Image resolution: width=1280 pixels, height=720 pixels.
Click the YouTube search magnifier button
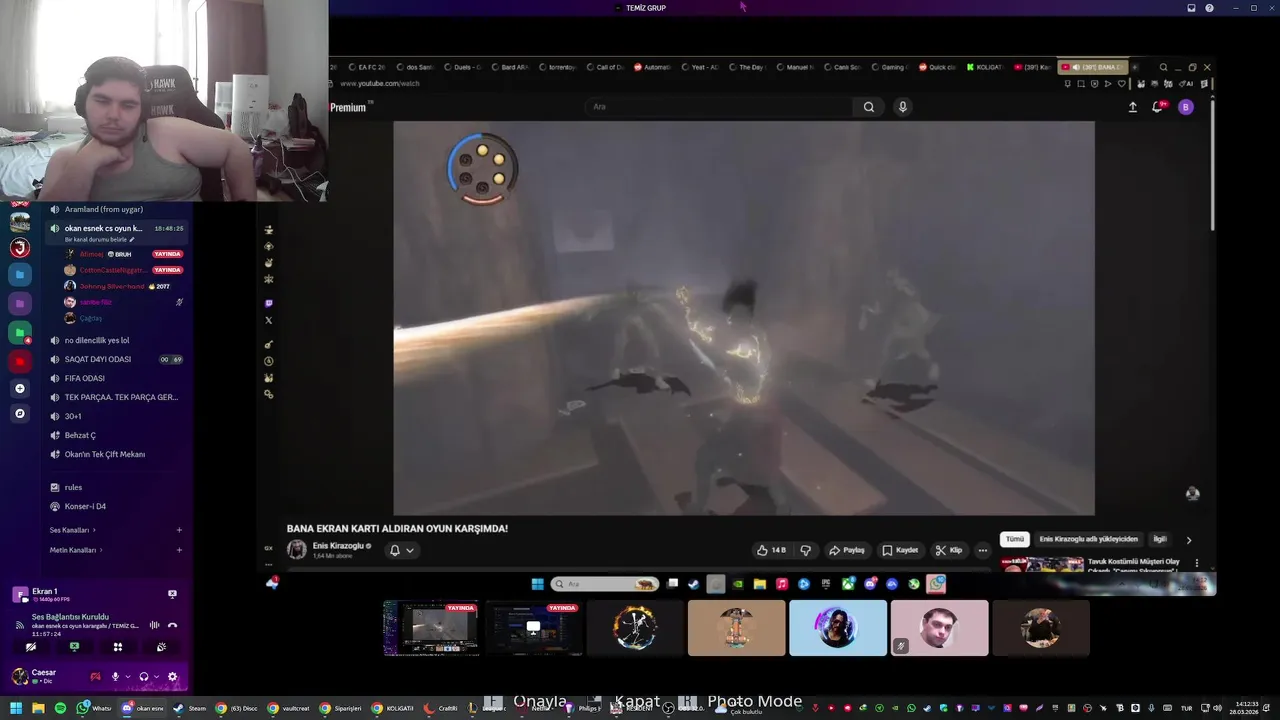pos(869,107)
